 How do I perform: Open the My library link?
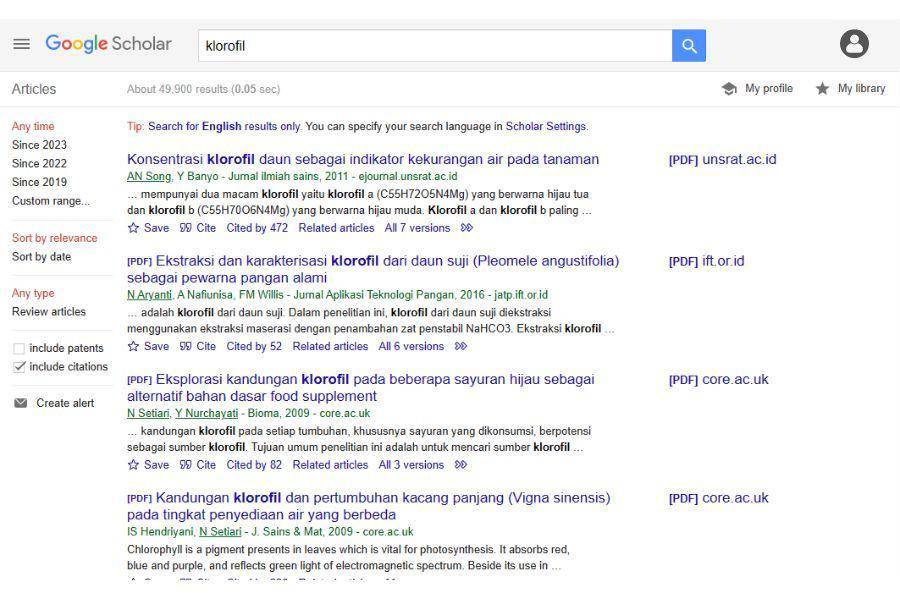[861, 88]
